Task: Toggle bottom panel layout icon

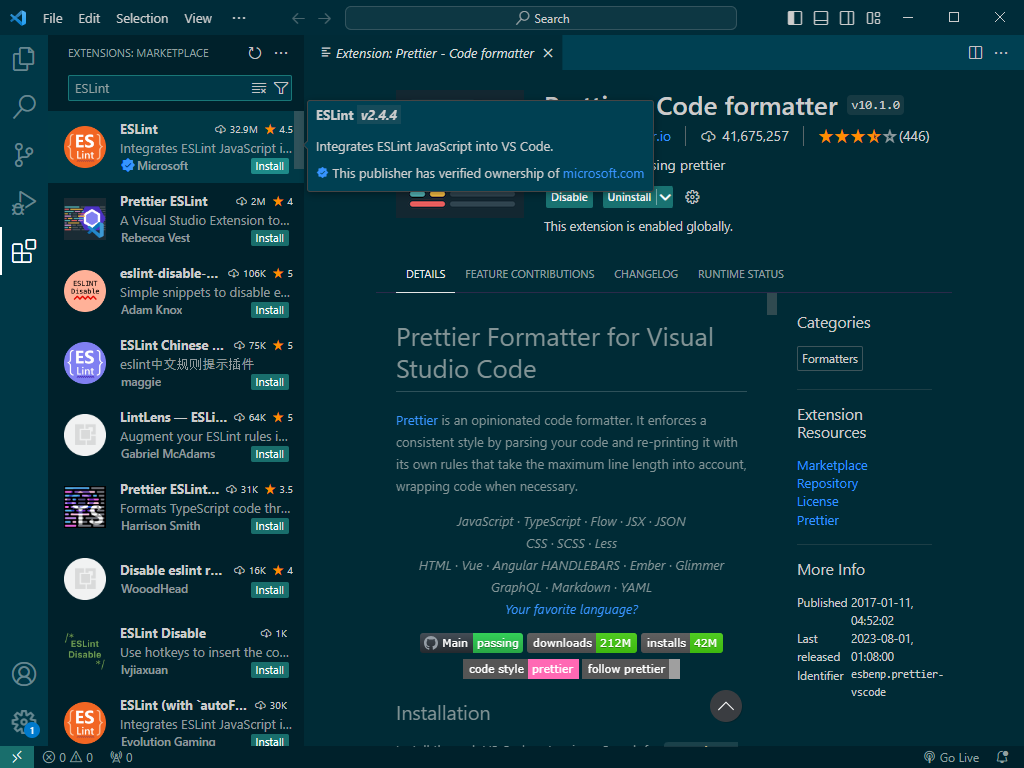Action: pos(821,18)
